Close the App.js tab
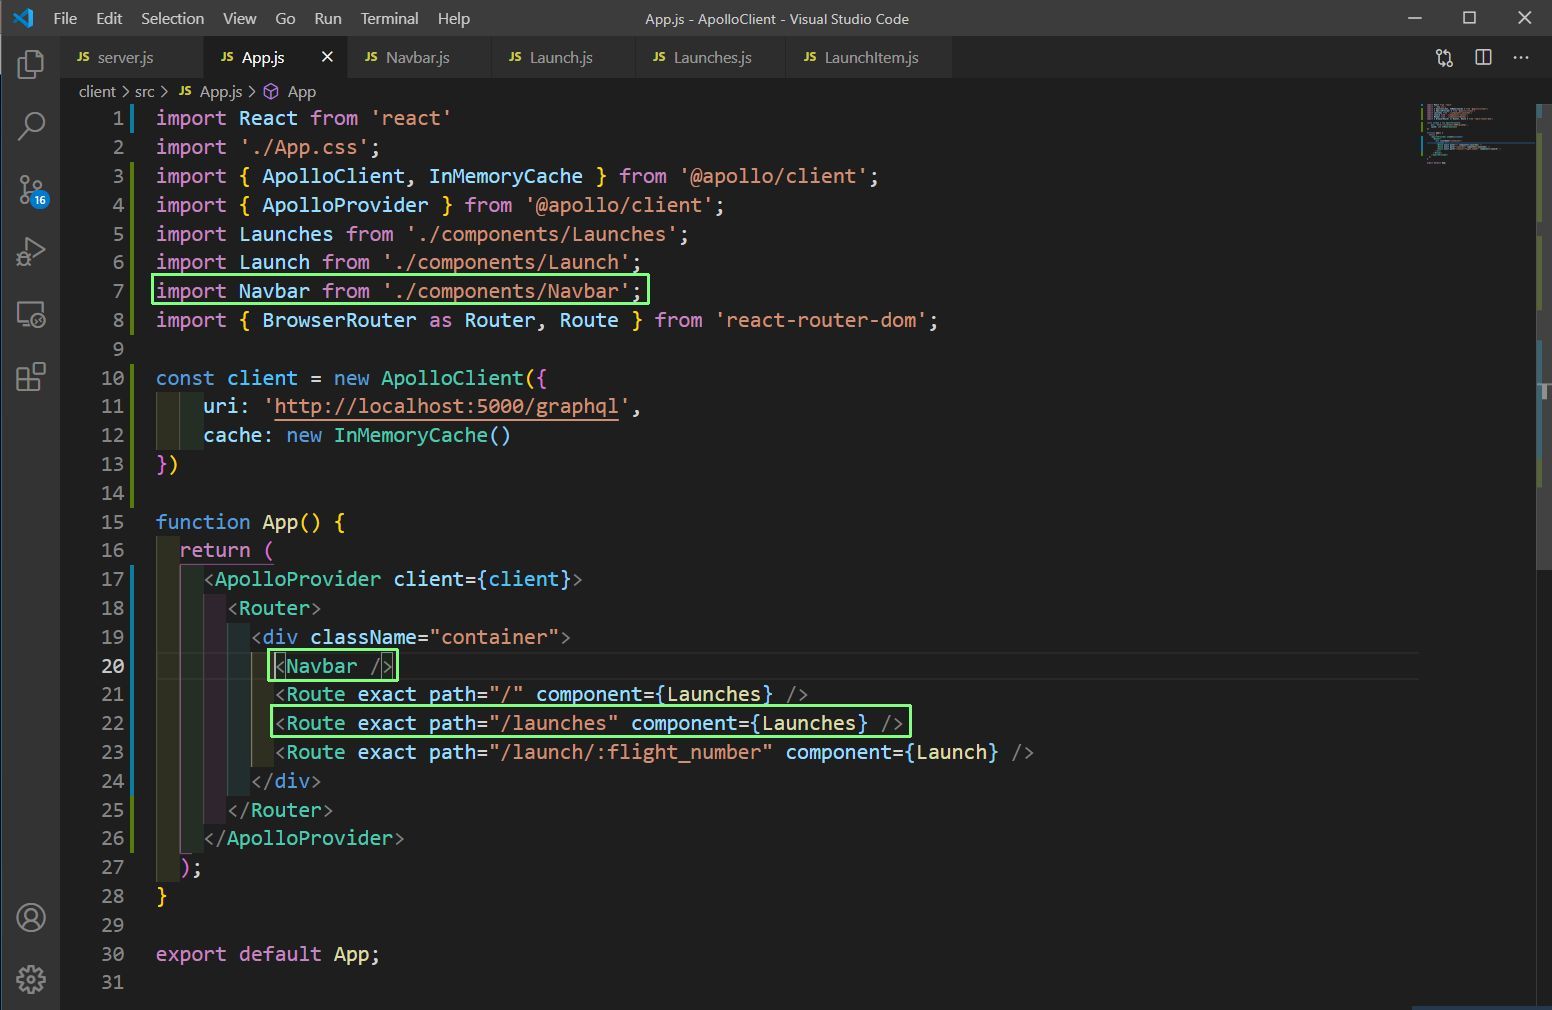 [x=327, y=57]
